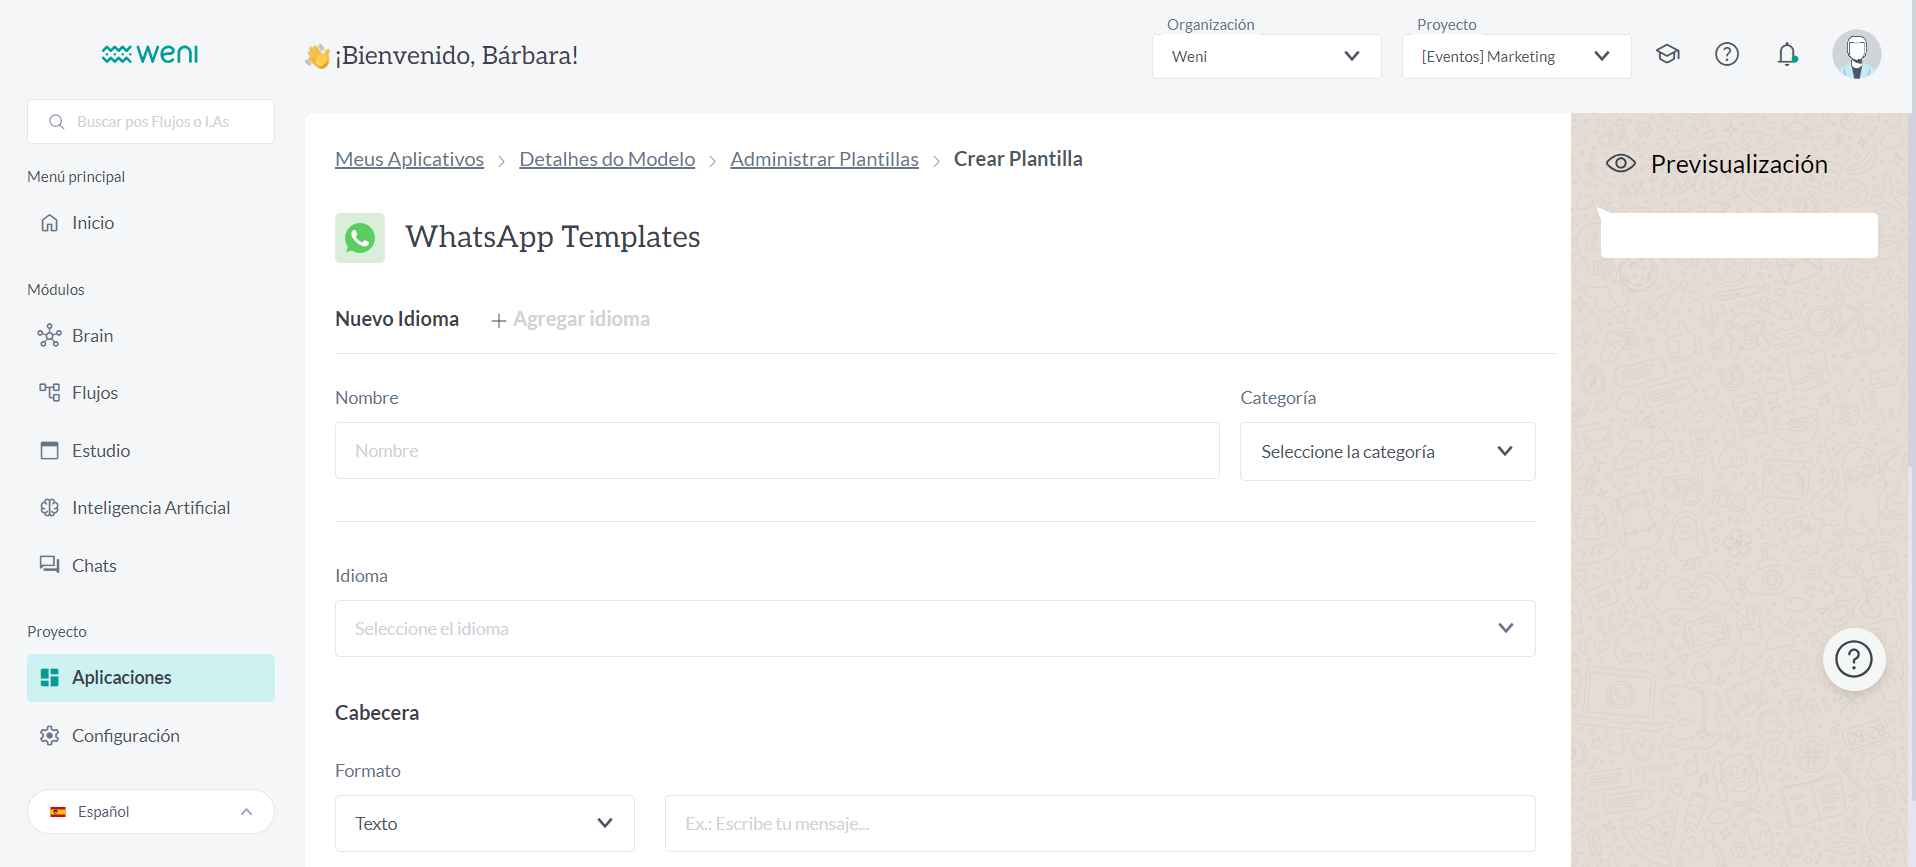
Task: Open the Español language selector
Action: [x=151, y=812]
